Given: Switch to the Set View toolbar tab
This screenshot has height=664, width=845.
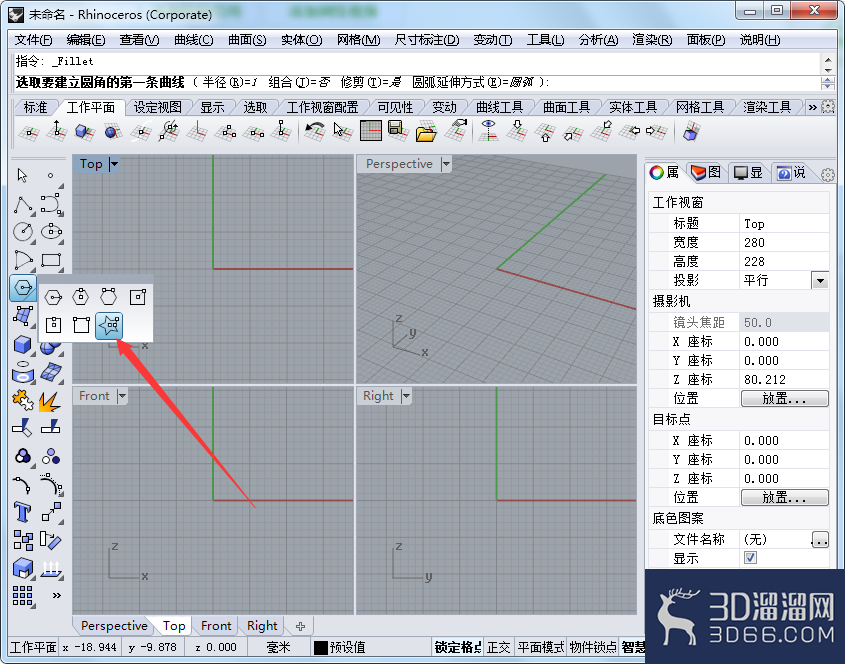Looking at the screenshot, I should [x=157, y=107].
